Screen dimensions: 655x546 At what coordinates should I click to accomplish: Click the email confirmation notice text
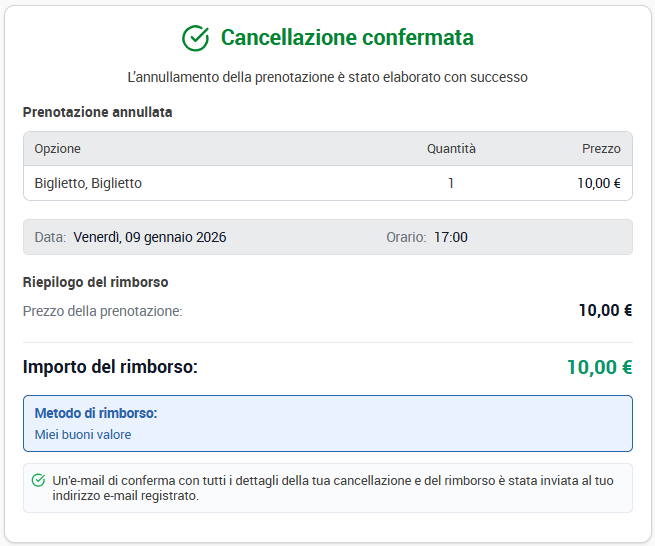point(333,488)
